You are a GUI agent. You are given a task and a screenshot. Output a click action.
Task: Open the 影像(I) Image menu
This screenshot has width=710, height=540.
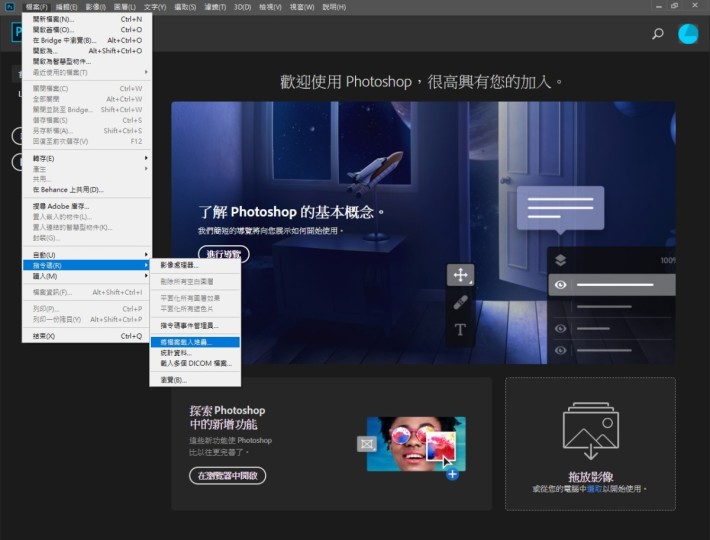coord(96,7)
